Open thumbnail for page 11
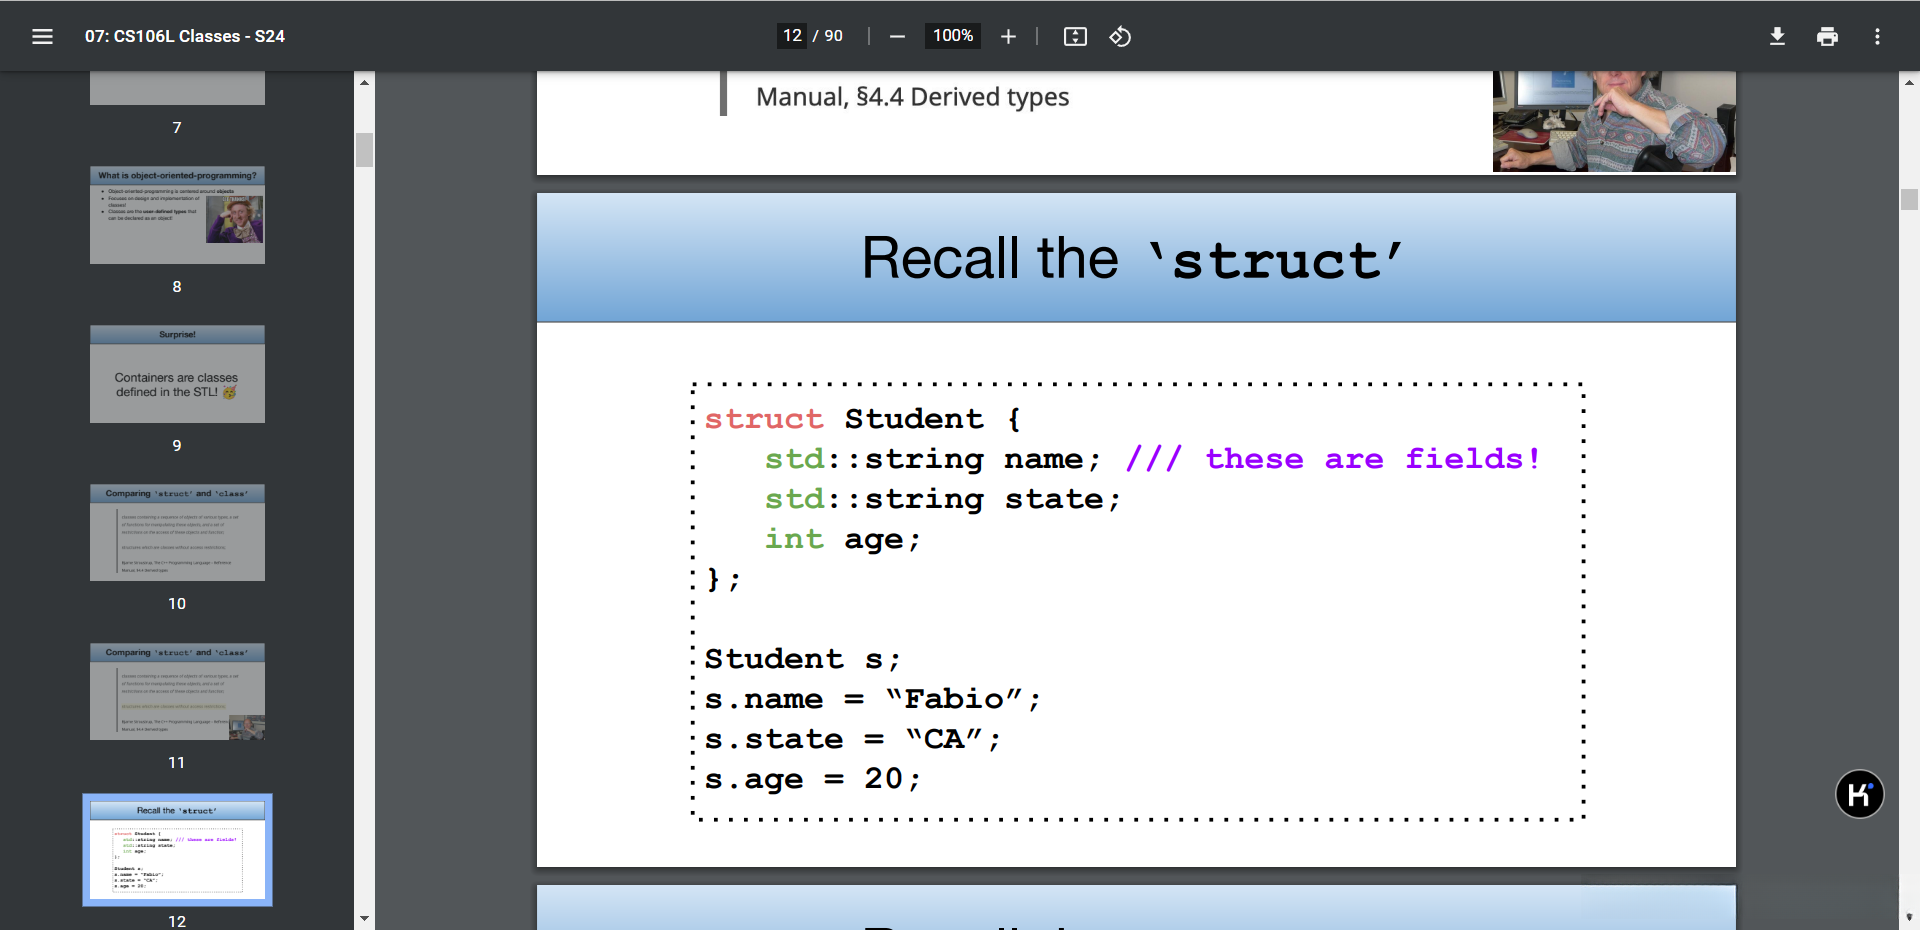Viewport: 1920px width, 930px height. pyautogui.click(x=177, y=691)
